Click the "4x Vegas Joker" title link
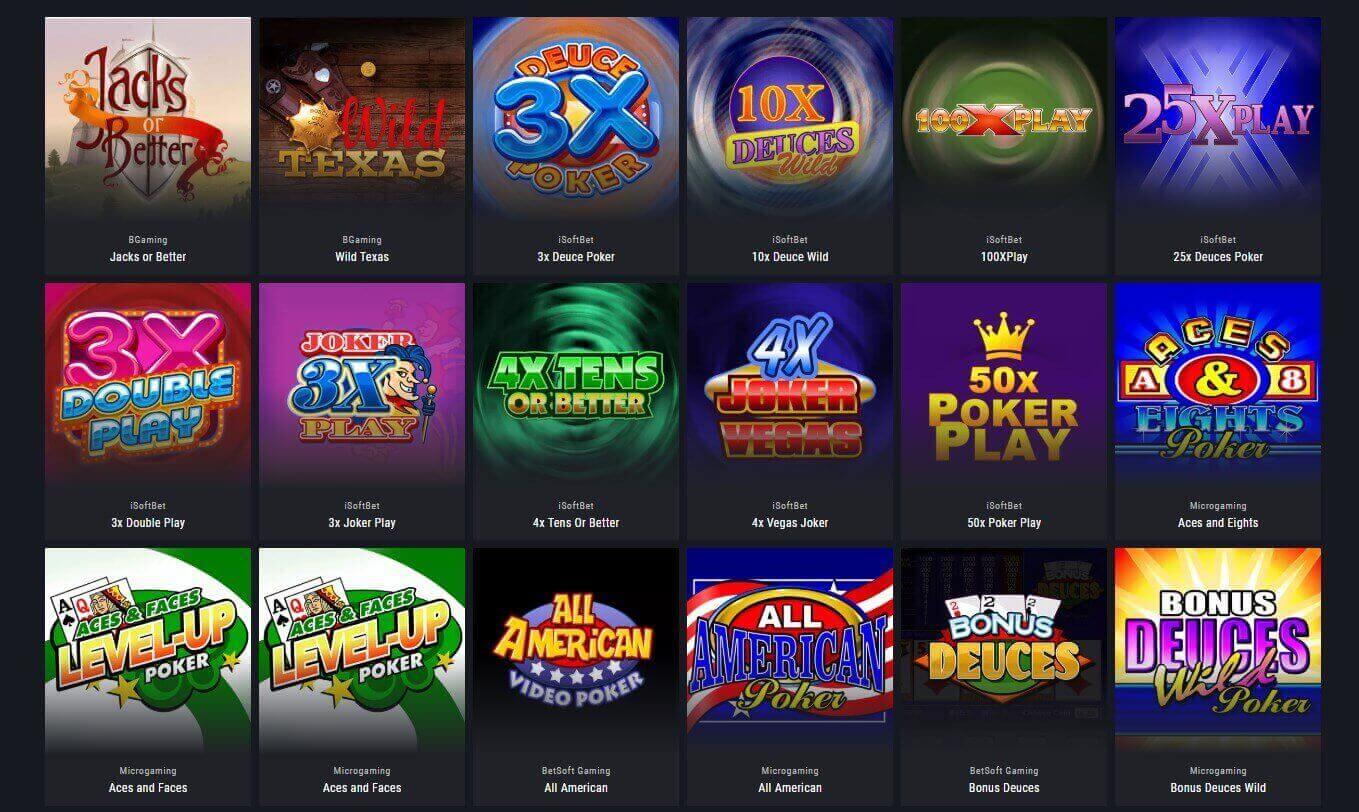Image resolution: width=1359 pixels, height=812 pixels. (x=790, y=523)
